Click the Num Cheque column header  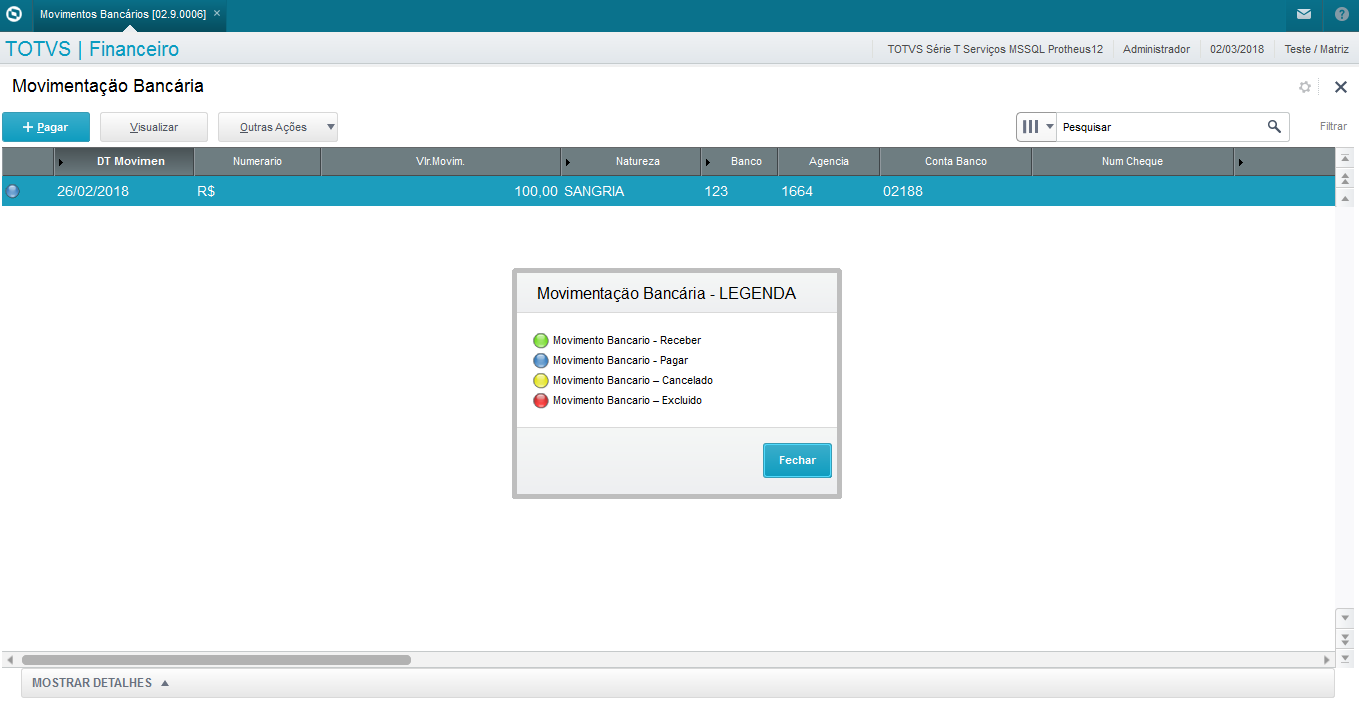point(1132,161)
